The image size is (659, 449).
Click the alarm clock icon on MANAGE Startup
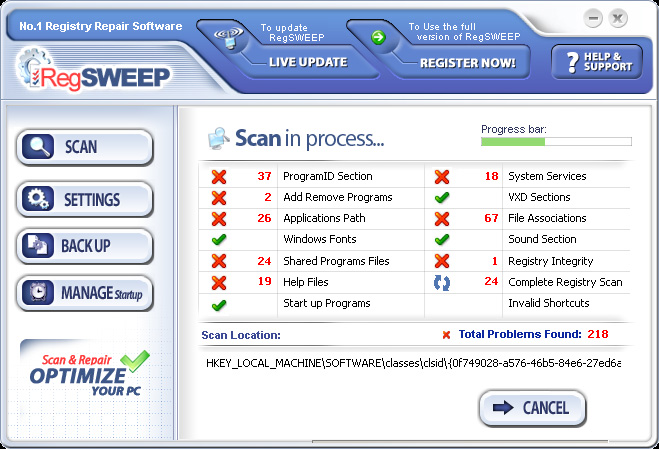38,292
